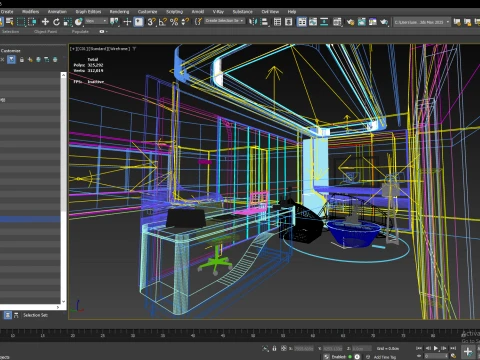Click the Selection Set label at panel bottom
Viewport: 480px width, 360px height.
tap(35, 315)
